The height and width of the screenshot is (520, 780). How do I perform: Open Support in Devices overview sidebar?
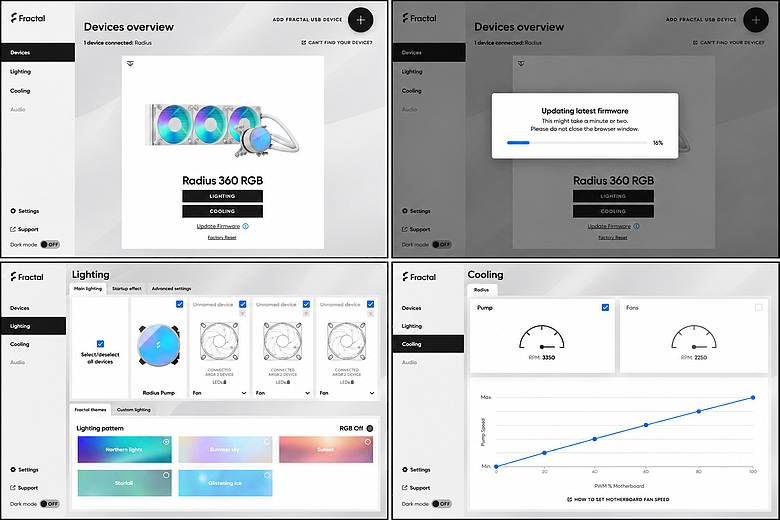(x=24, y=229)
